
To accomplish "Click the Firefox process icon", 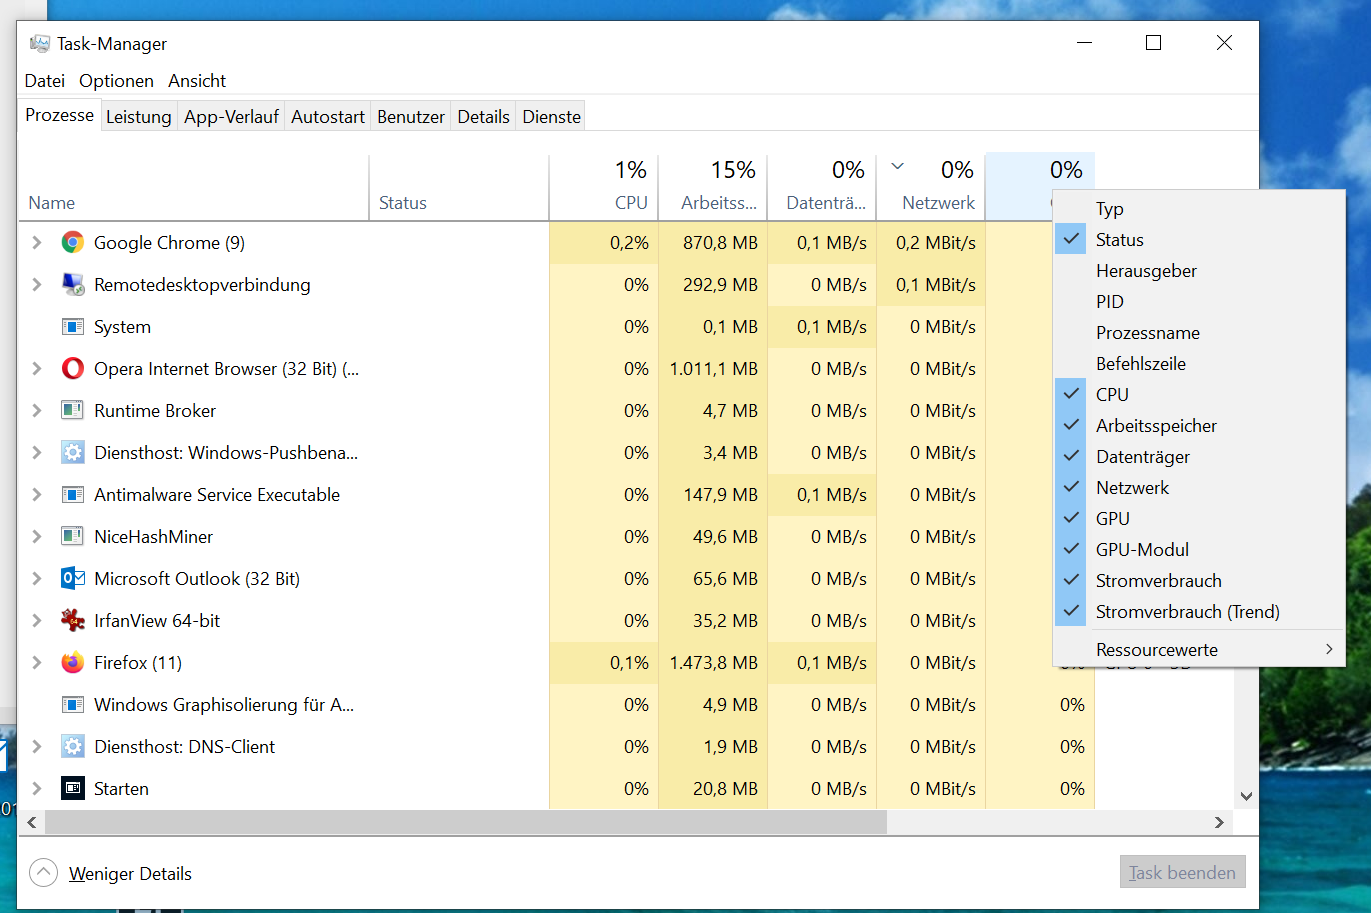I will click(73, 663).
